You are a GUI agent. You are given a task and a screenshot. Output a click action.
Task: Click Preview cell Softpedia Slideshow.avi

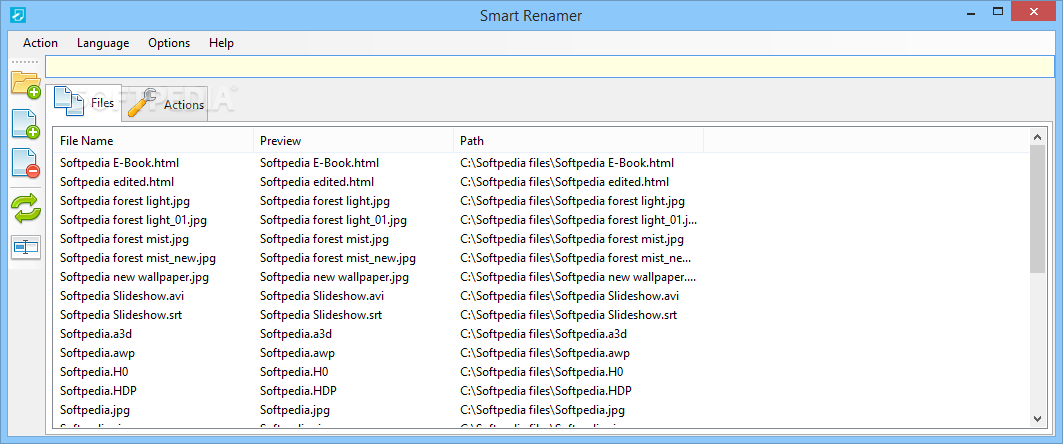322,296
